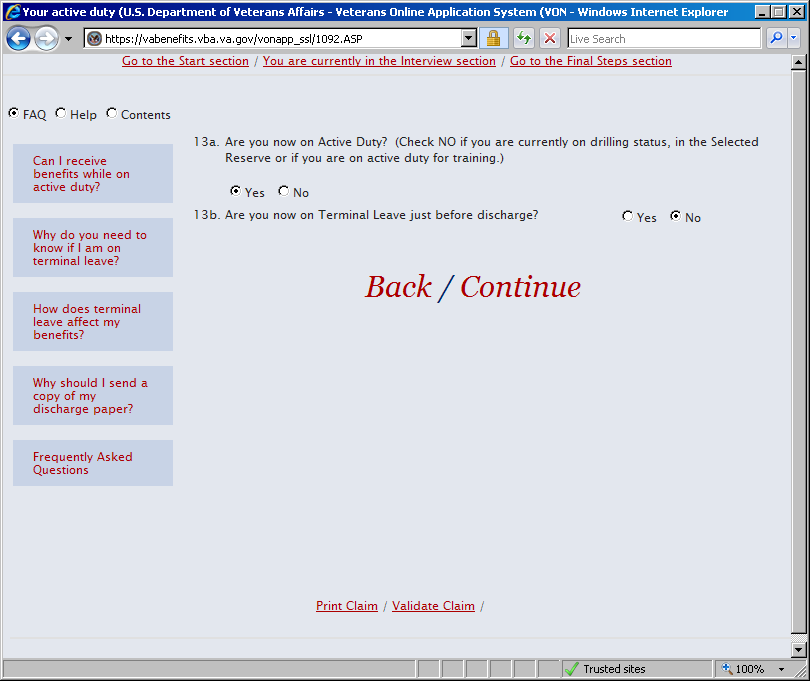This screenshot has width=810, height=681.
Task: Select the Contents radio button
Action: click(x=112, y=113)
